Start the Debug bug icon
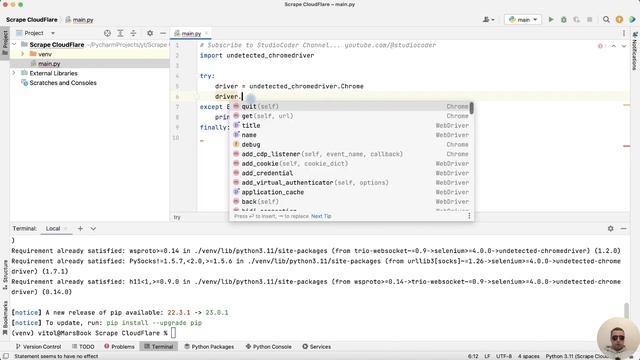This screenshot has width=640, height=360. (x=564, y=20)
